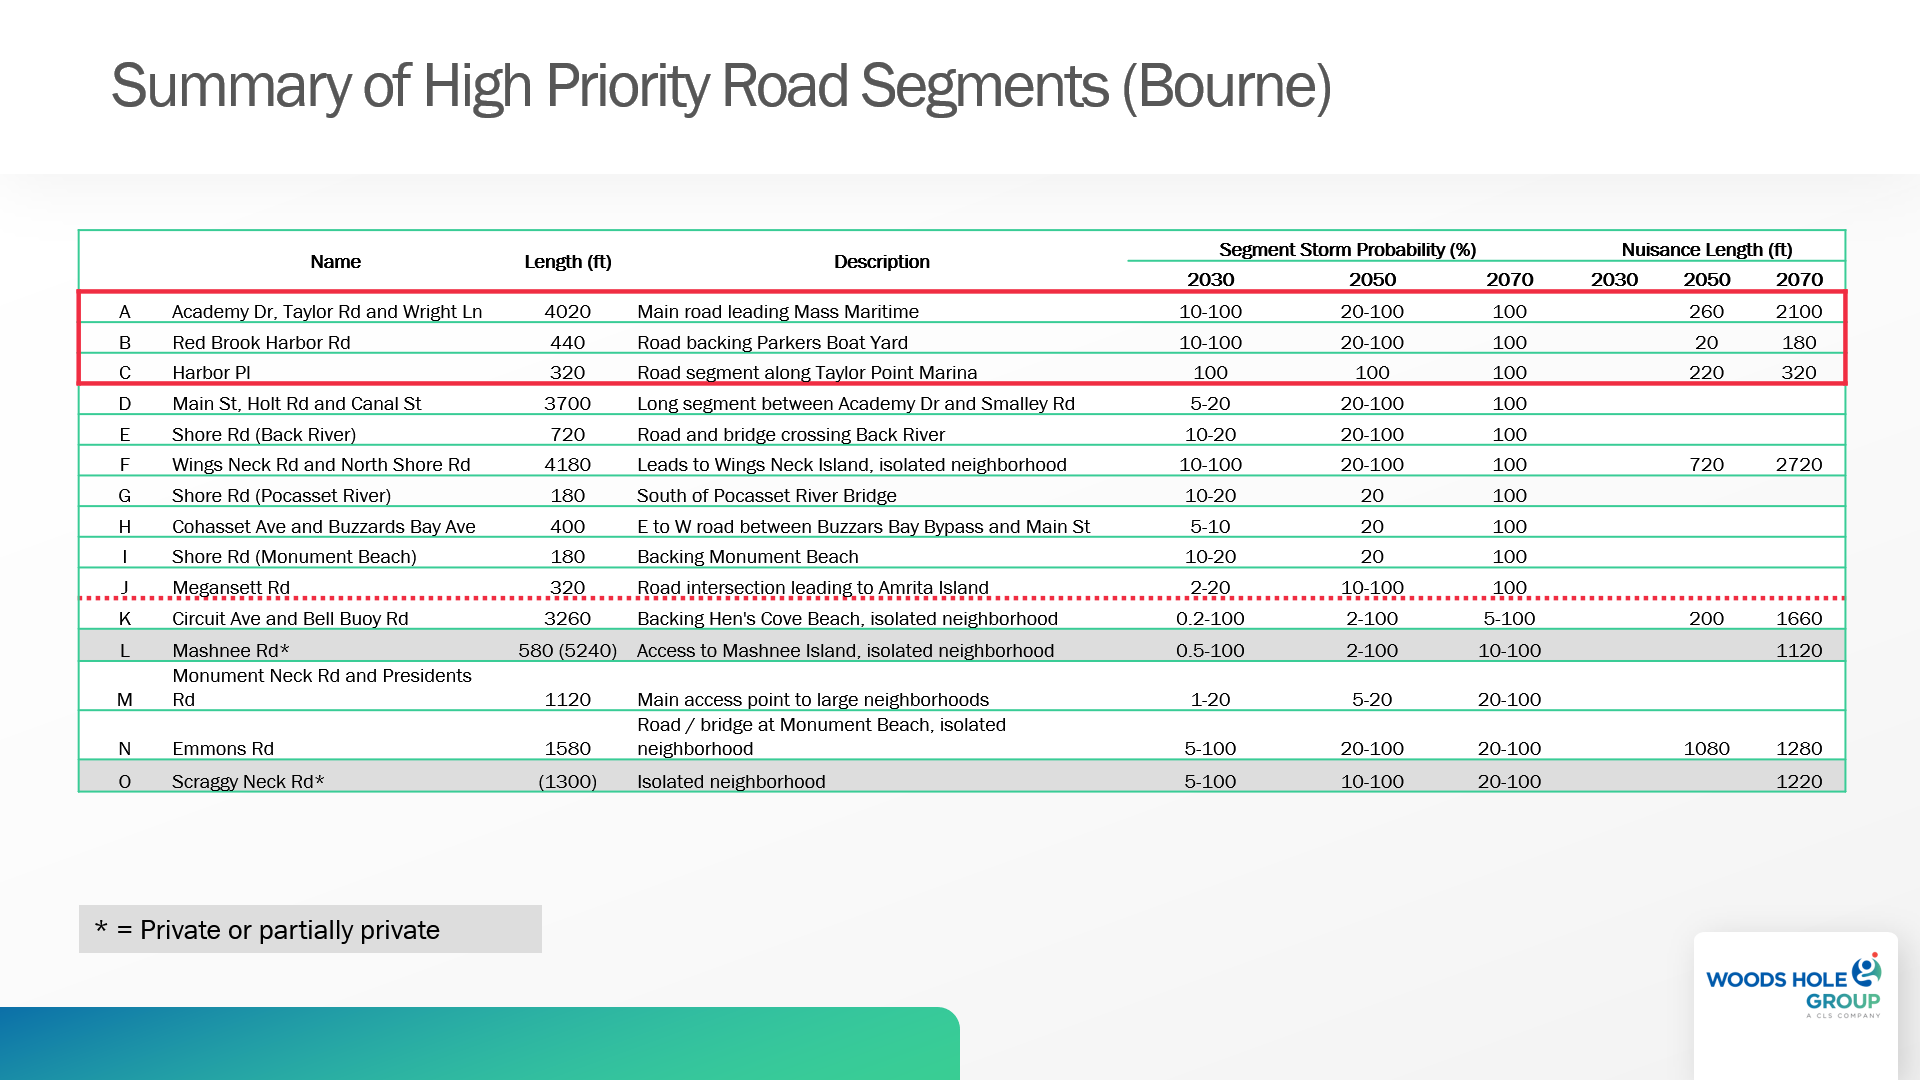Screen dimensions: 1920x1080
Task: Select 'Road backing Parkers Boat Yard' description
Action: (773, 343)
